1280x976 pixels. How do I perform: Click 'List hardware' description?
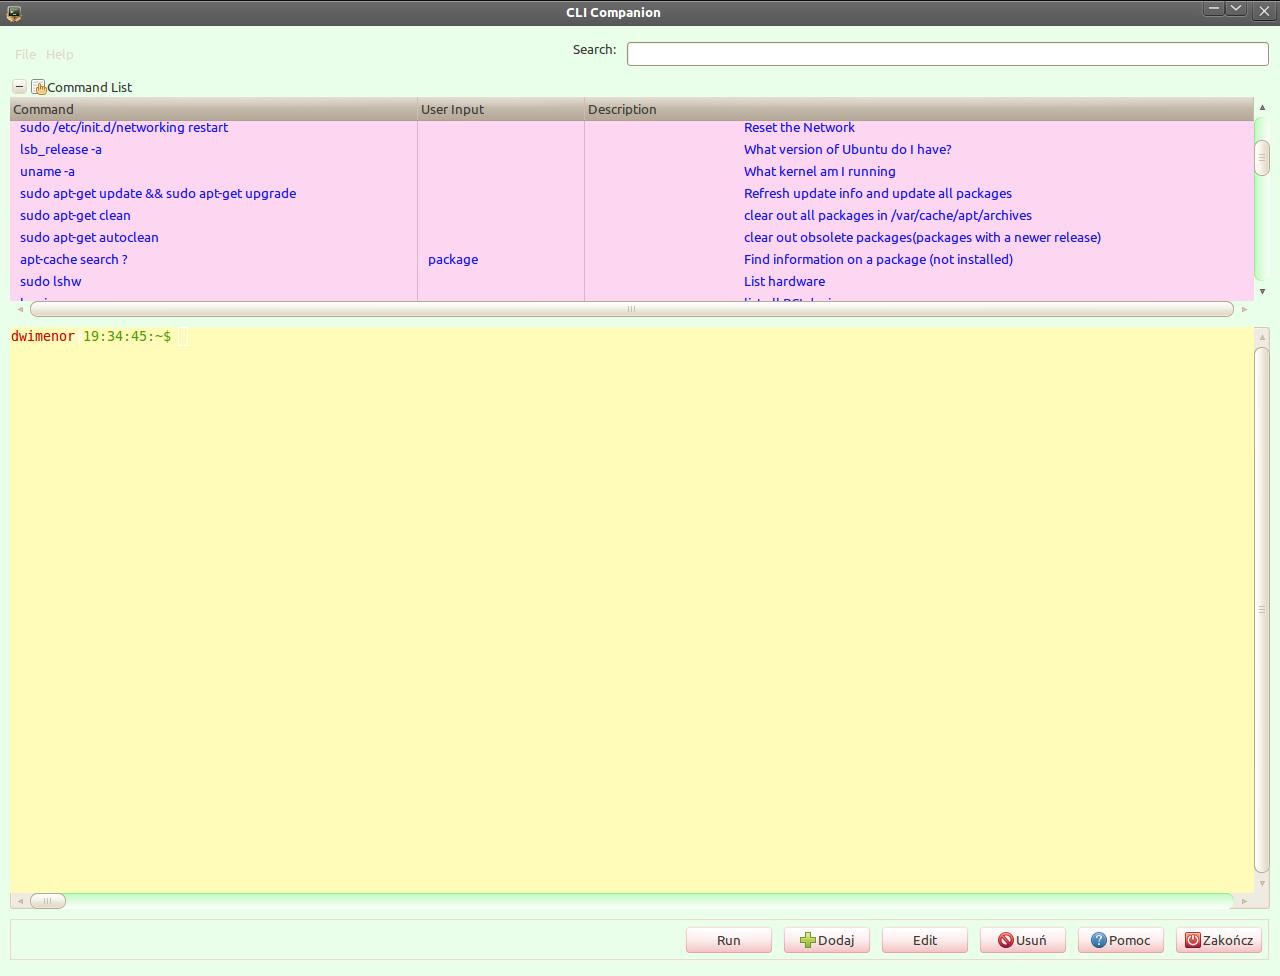pyautogui.click(x=785, y=281)
